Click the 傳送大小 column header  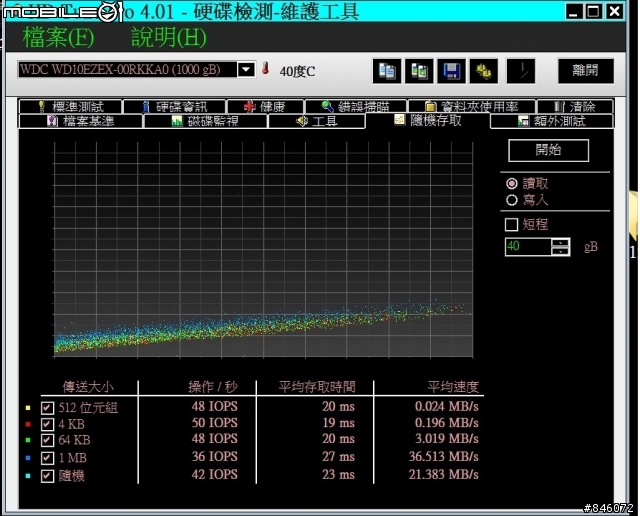(88, 387)
